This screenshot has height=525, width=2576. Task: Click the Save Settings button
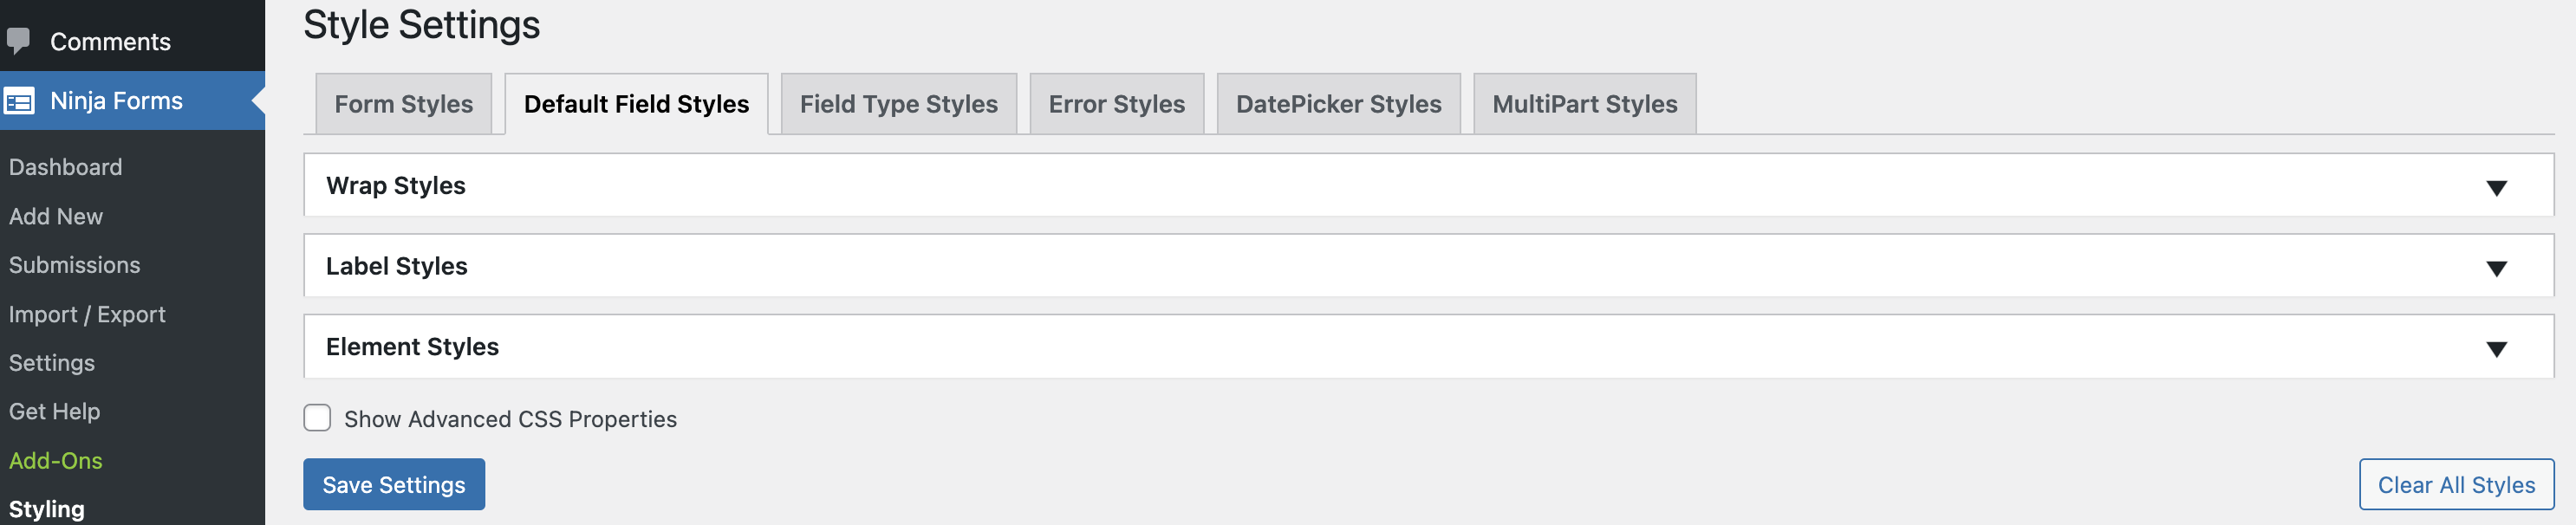[393, 485]
